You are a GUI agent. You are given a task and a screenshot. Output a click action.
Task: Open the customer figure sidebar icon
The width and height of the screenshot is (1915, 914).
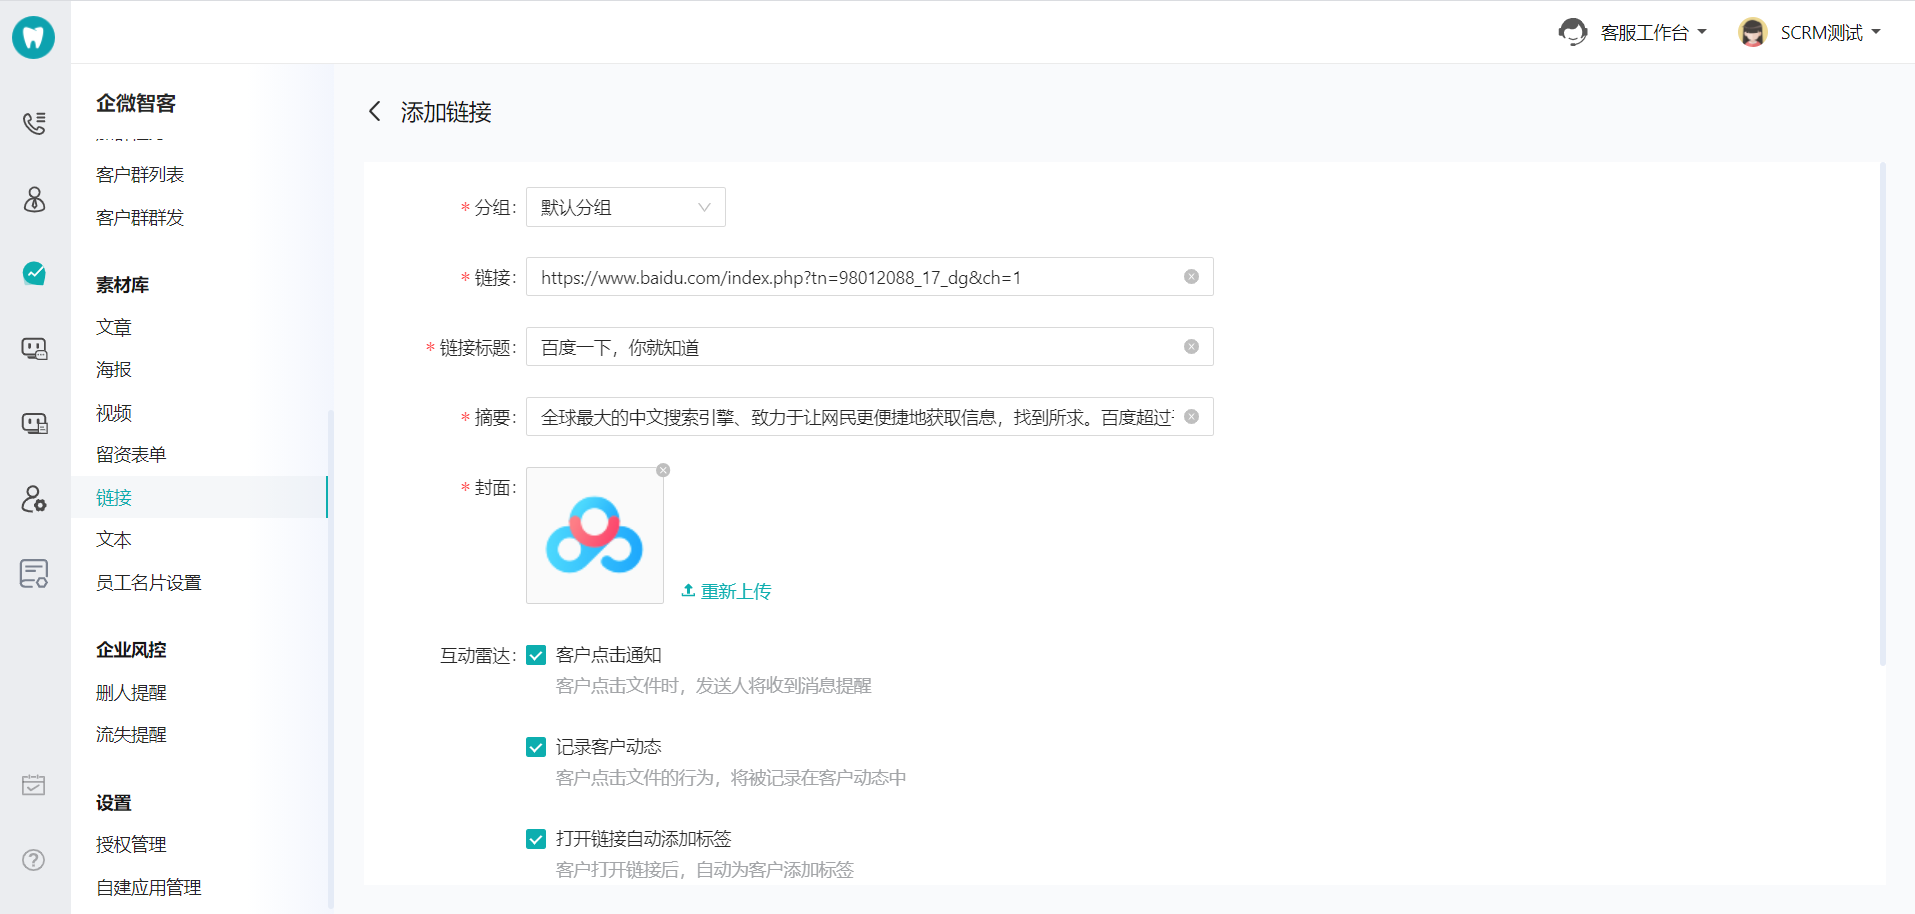34,199
